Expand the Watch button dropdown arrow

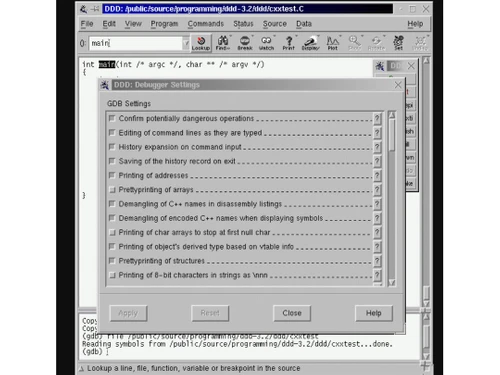click(274, 36)
